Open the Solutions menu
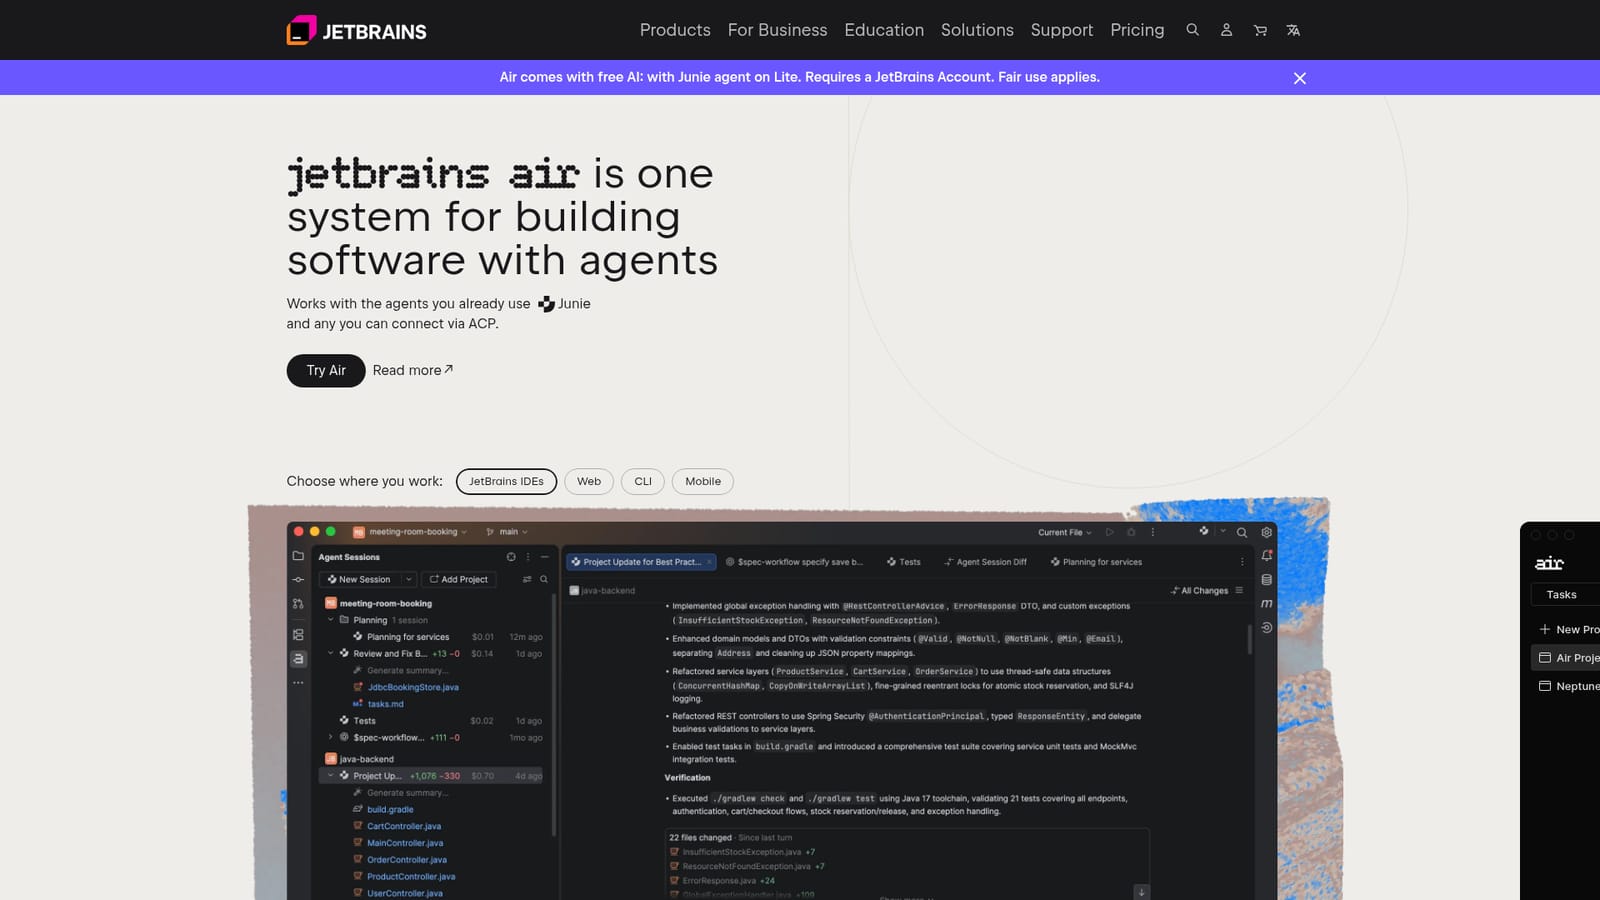 [977, 30]
